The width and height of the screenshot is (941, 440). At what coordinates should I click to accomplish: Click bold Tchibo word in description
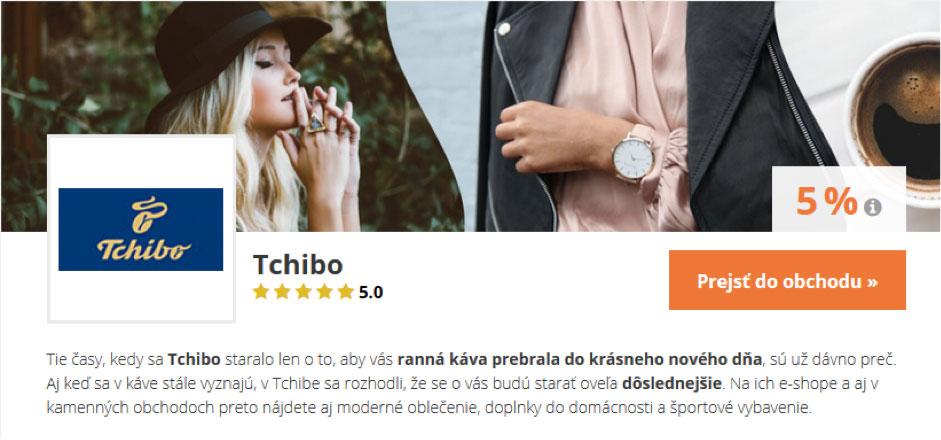coord(194,360)
